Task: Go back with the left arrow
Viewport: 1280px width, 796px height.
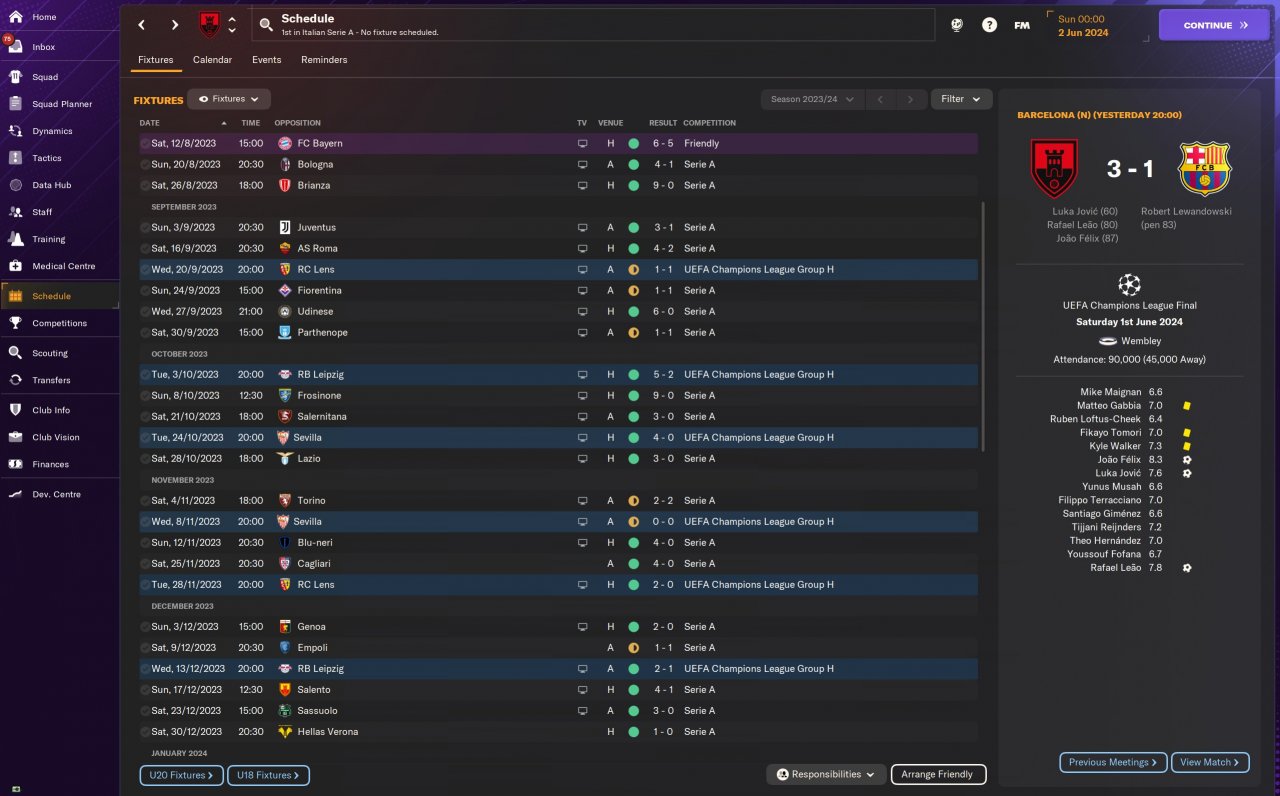Action: pyautogui.click(x=141, y=25)
